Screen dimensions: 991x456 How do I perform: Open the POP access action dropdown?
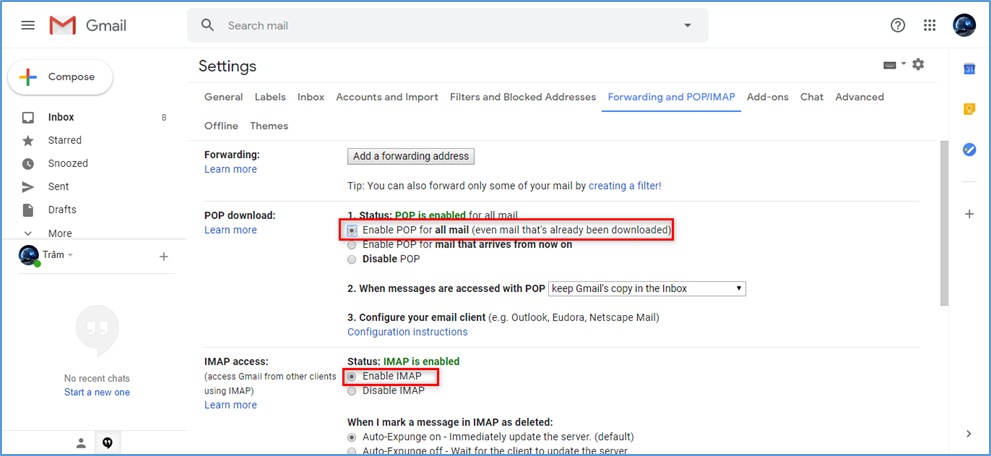647,289
